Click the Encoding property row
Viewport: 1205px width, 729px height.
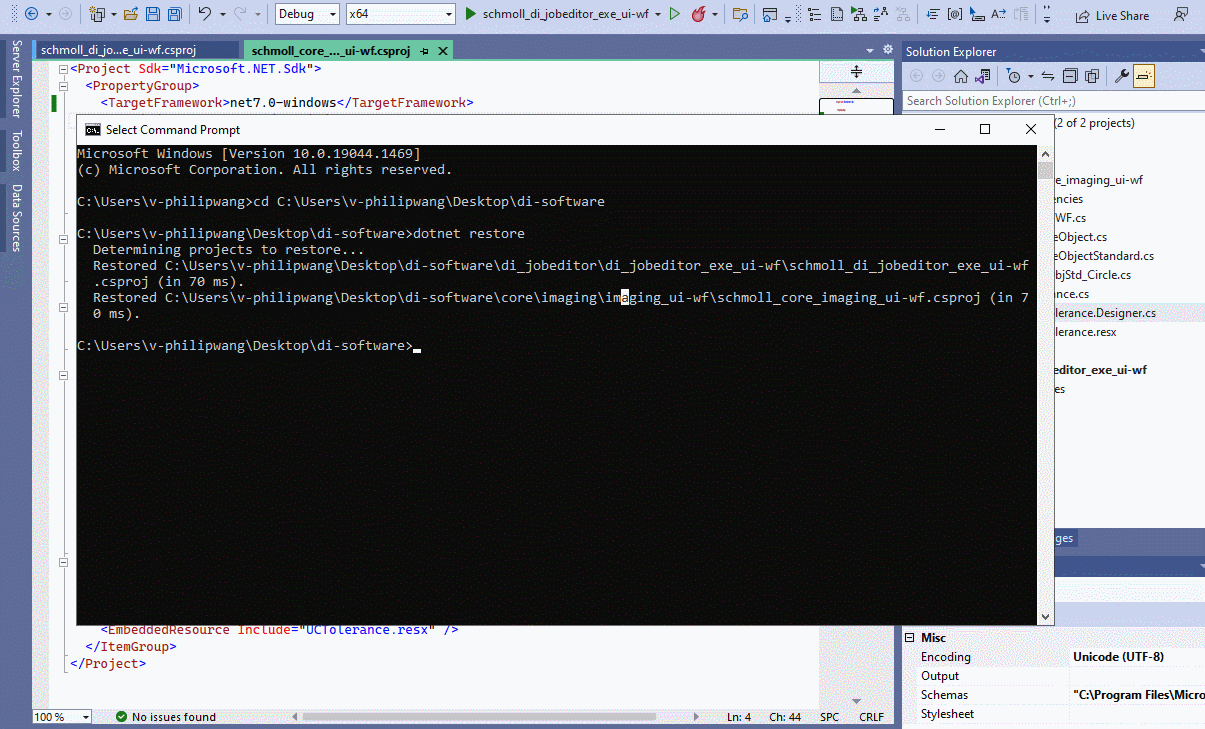(1054, 657)
